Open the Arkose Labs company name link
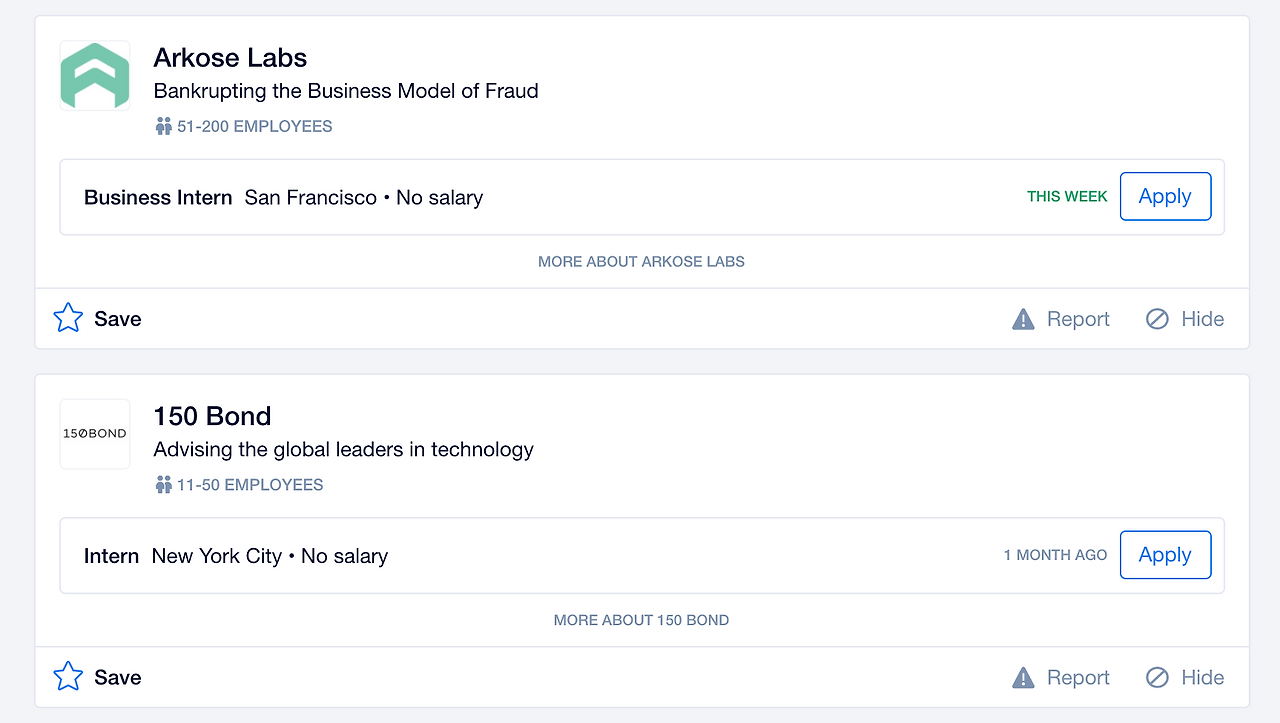 click(x=230, y=57)
